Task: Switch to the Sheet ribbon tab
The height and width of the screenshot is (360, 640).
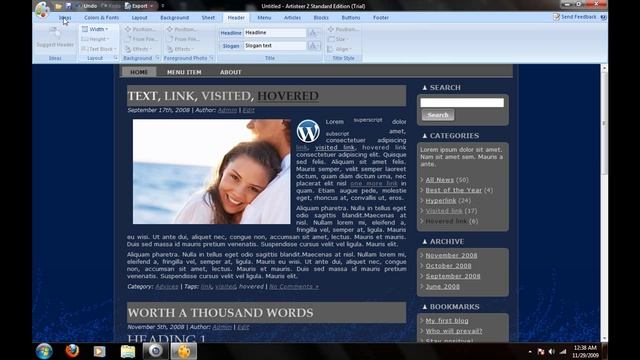Action: tap(208, 18)
